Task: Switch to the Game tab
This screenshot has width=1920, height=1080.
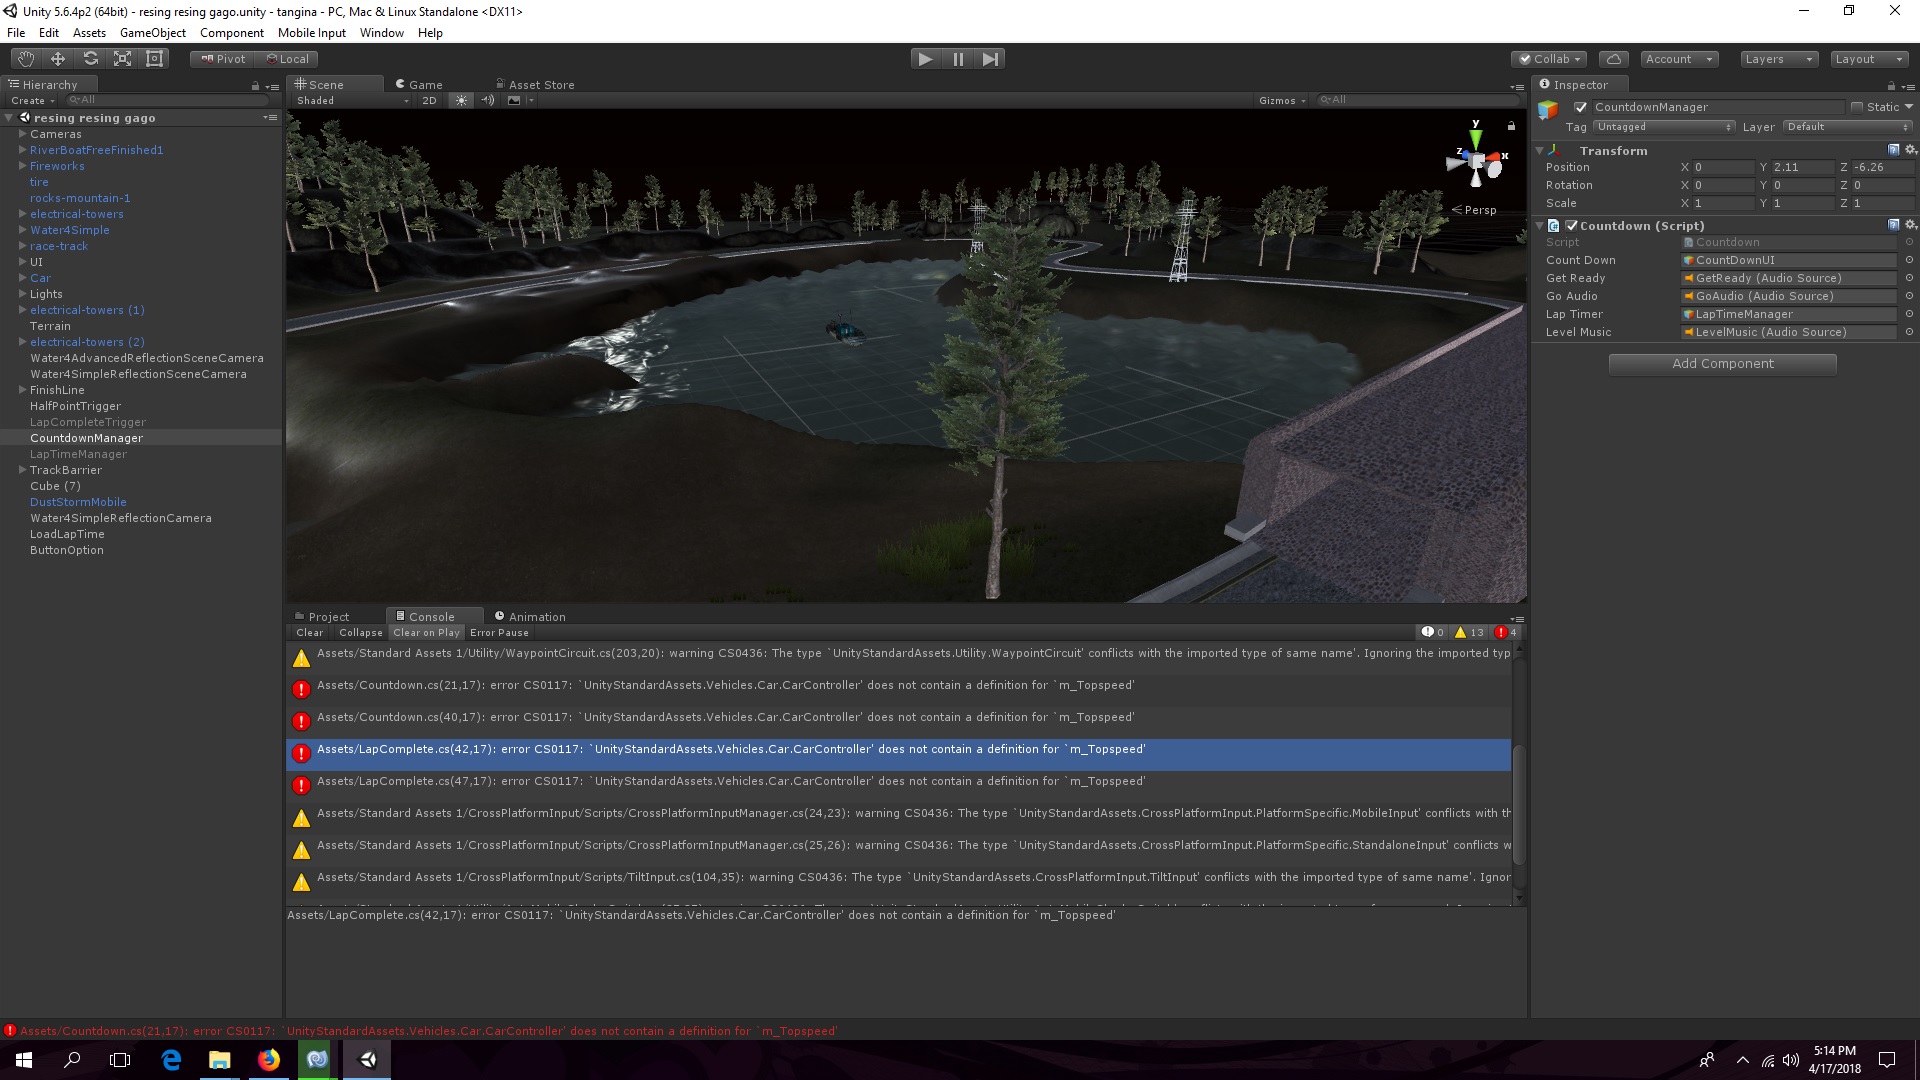Action: click(420, 85)
